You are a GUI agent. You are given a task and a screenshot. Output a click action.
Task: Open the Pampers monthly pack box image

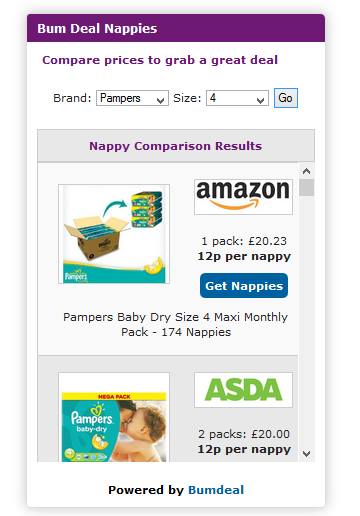click(x=114, y=234)
